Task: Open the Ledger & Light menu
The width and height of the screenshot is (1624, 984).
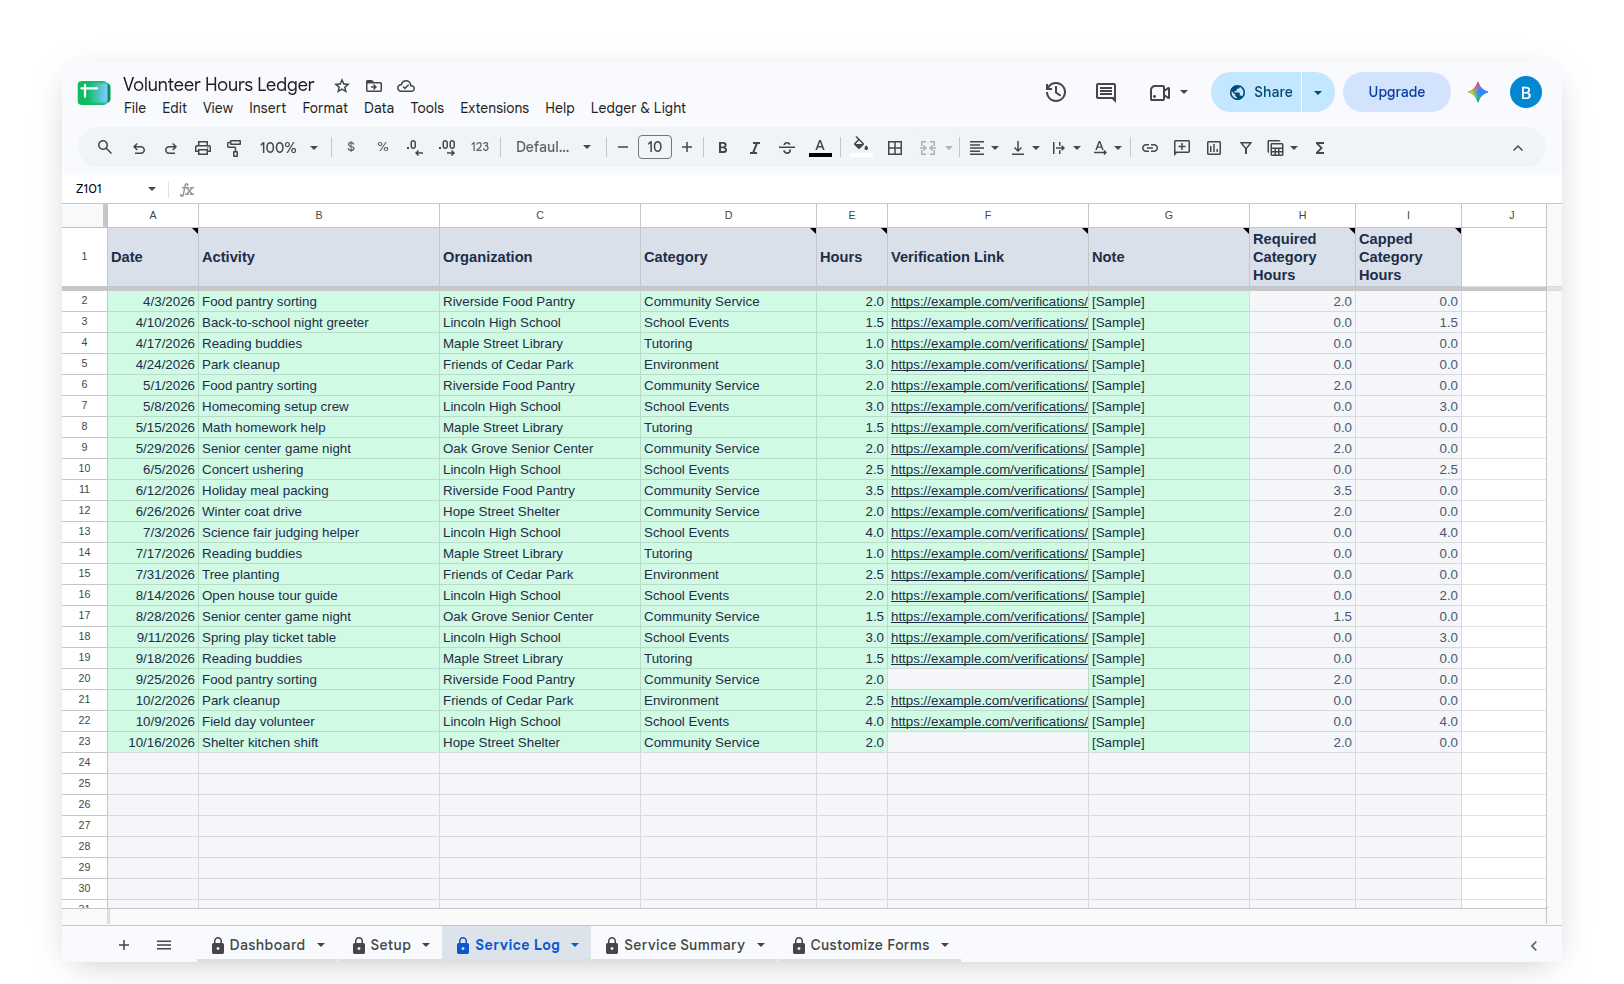Action: (638, 108)
